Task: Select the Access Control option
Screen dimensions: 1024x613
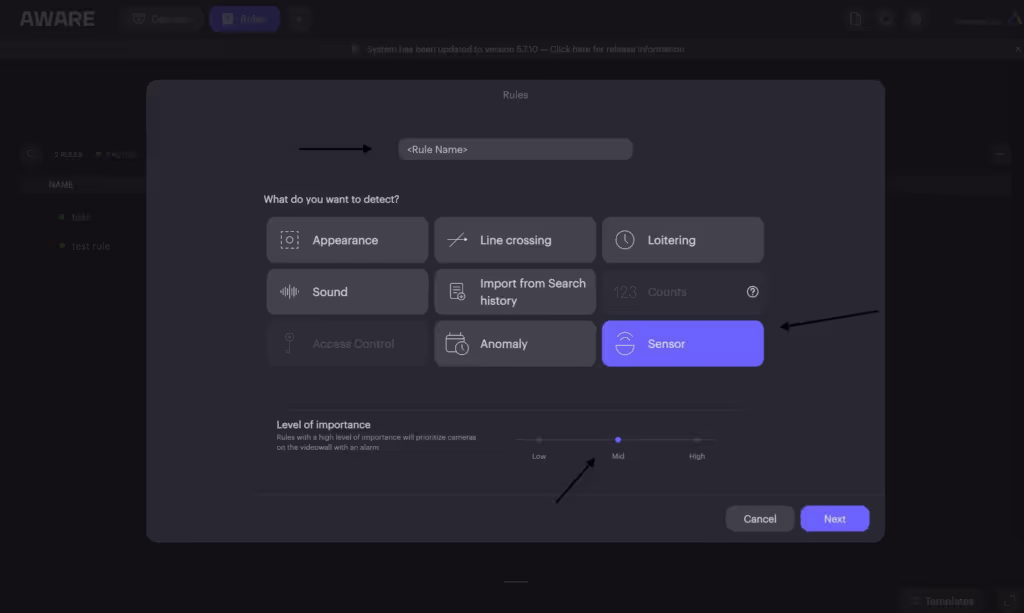Action: (x=347, y=343)
